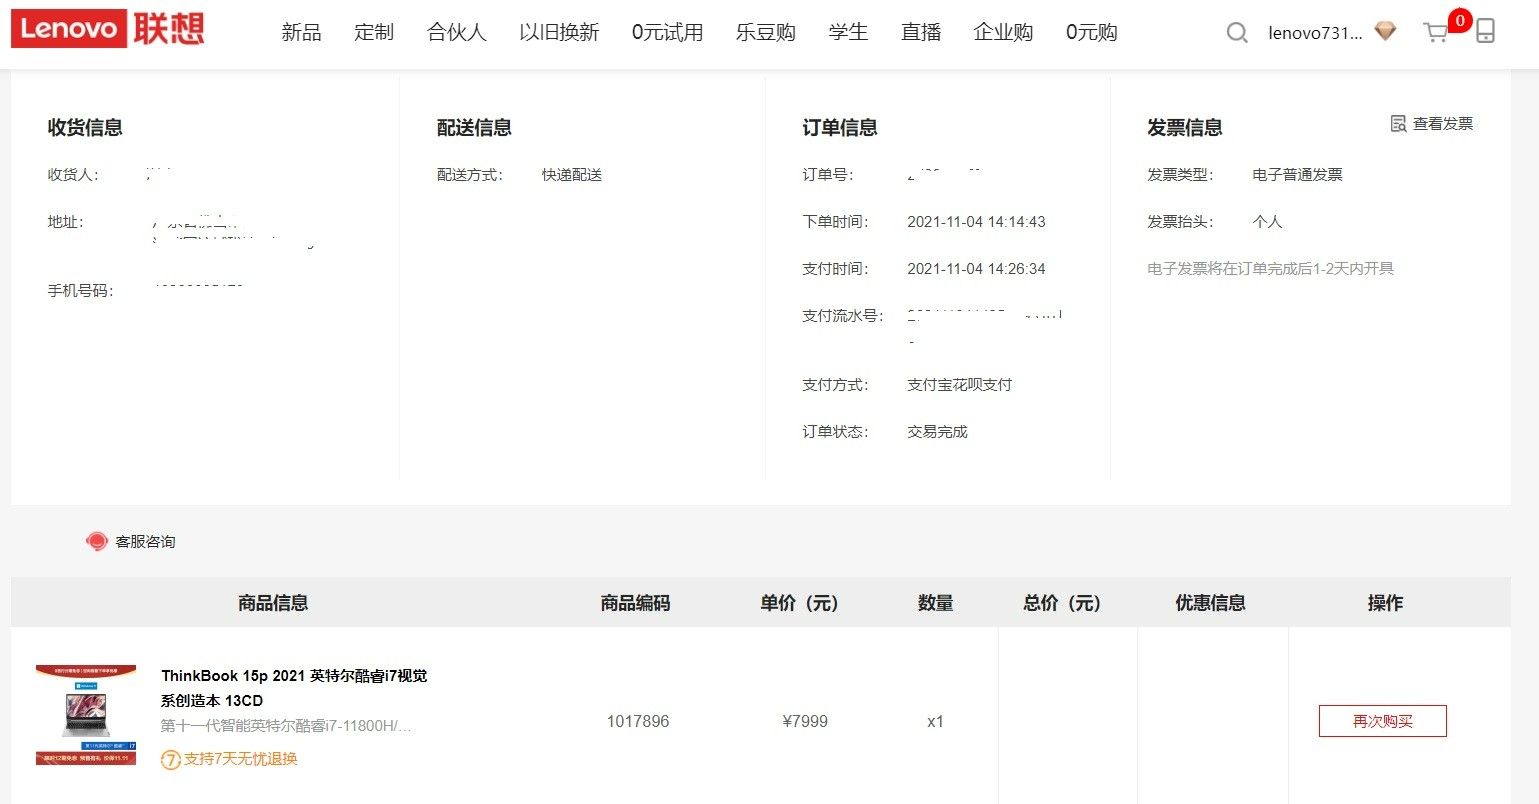The width and height of the screenshot is (1539, 804).
Task: Open the shopping cart icon
Action: [x=1436, y=33]
